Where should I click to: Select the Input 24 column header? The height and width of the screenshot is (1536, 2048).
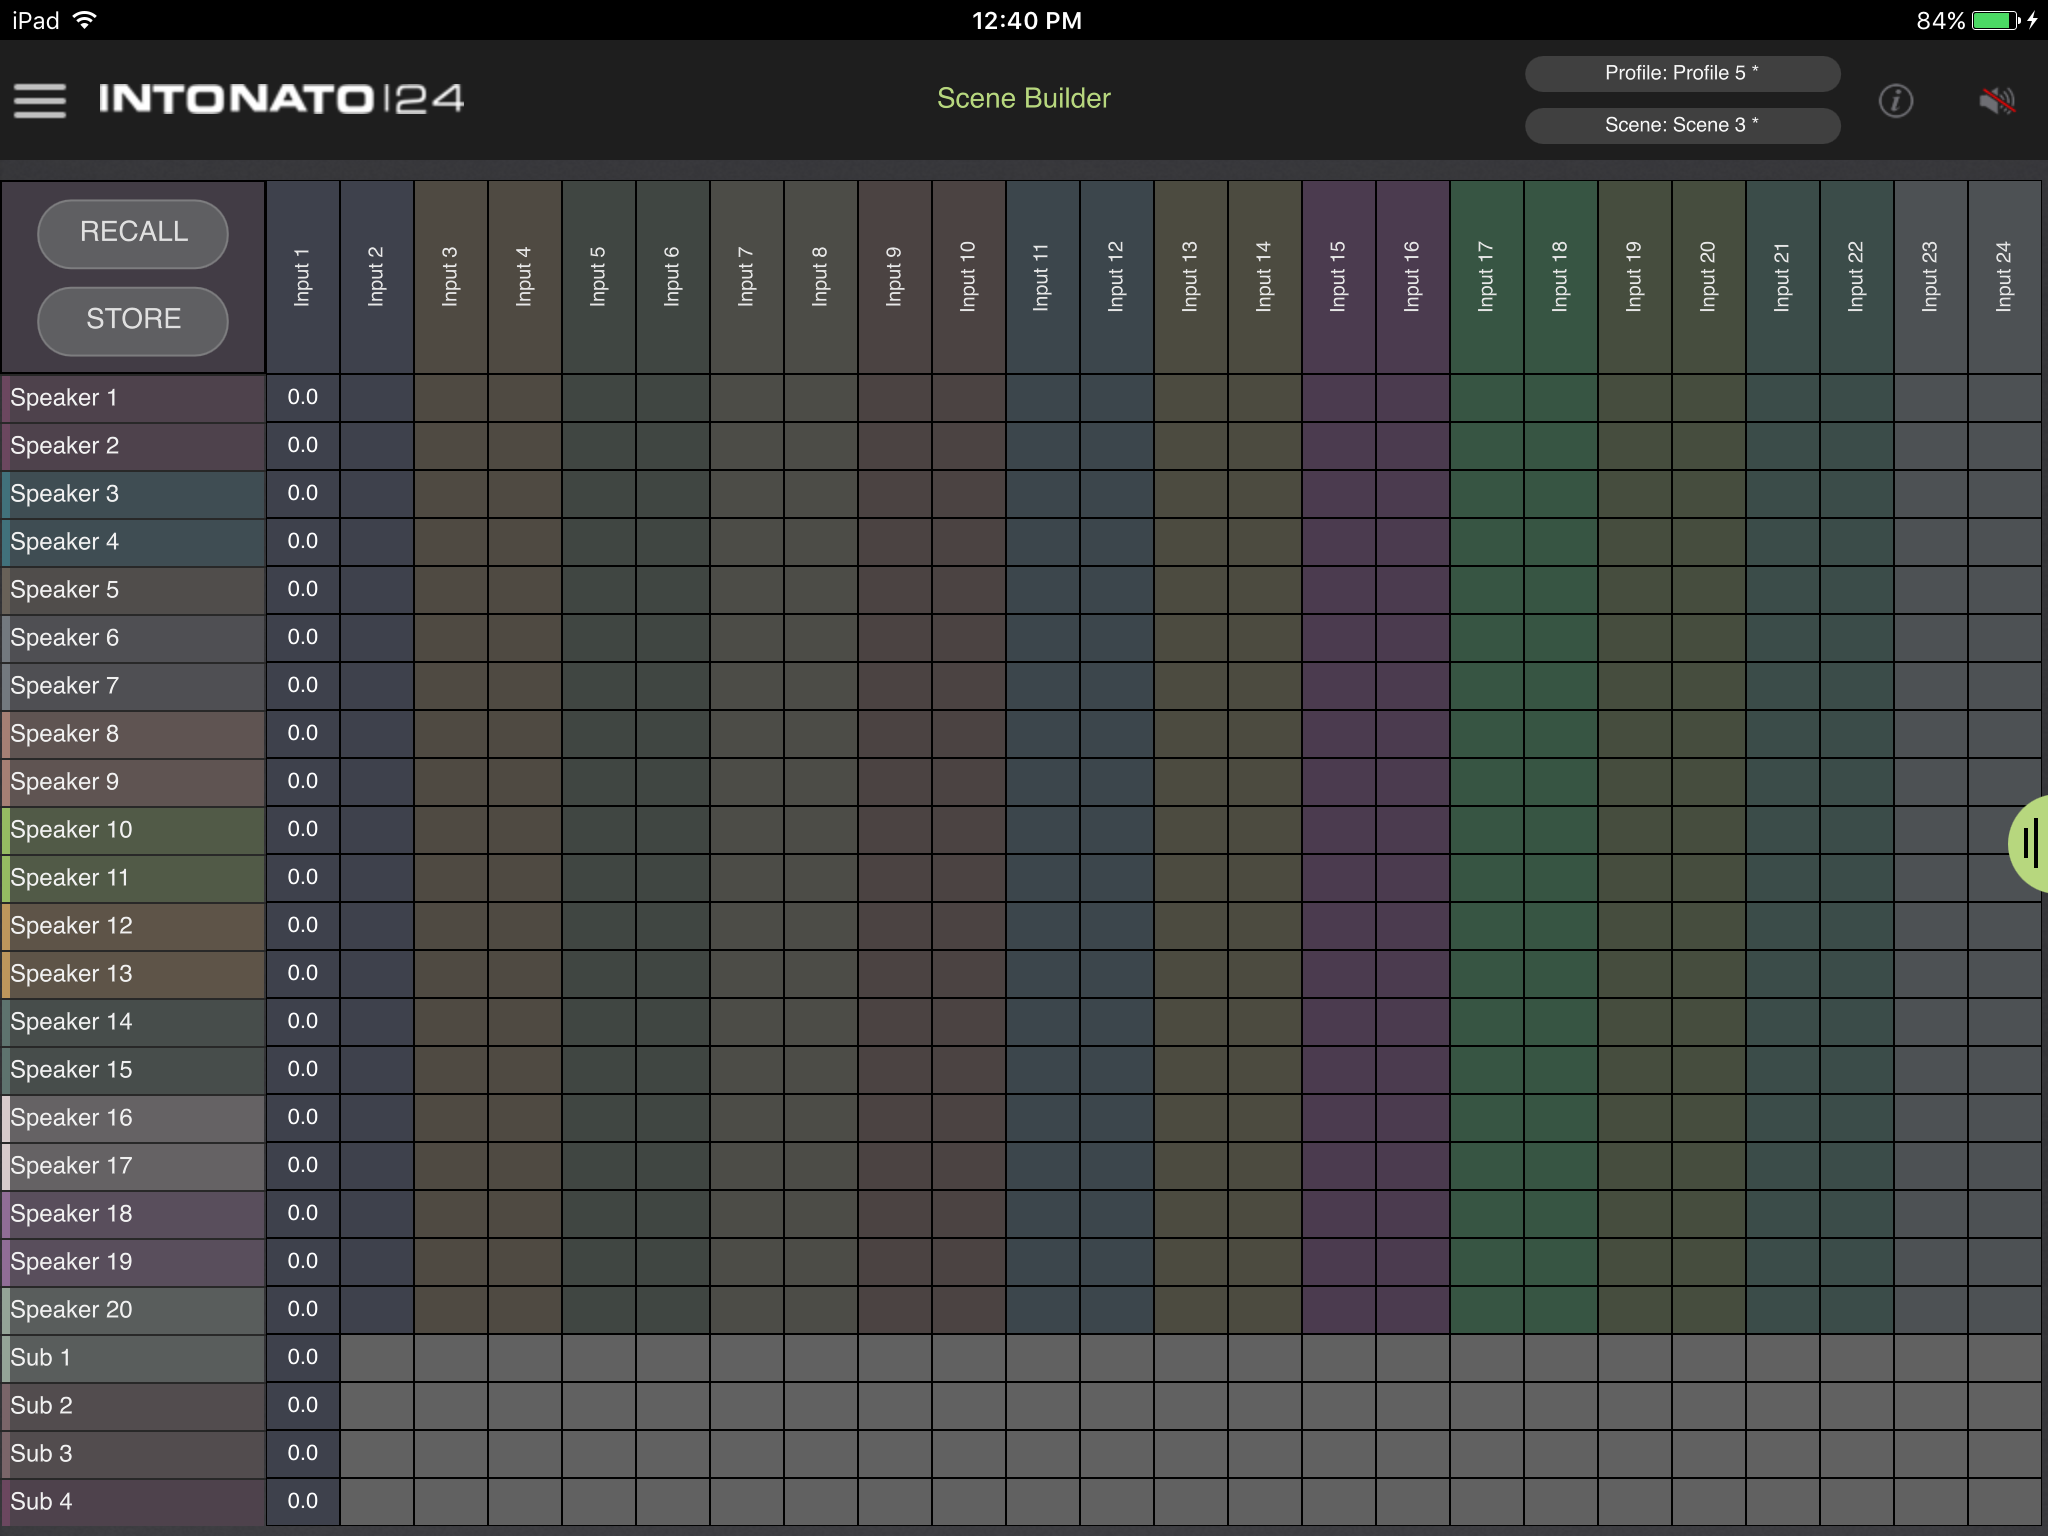(2004, 277)
